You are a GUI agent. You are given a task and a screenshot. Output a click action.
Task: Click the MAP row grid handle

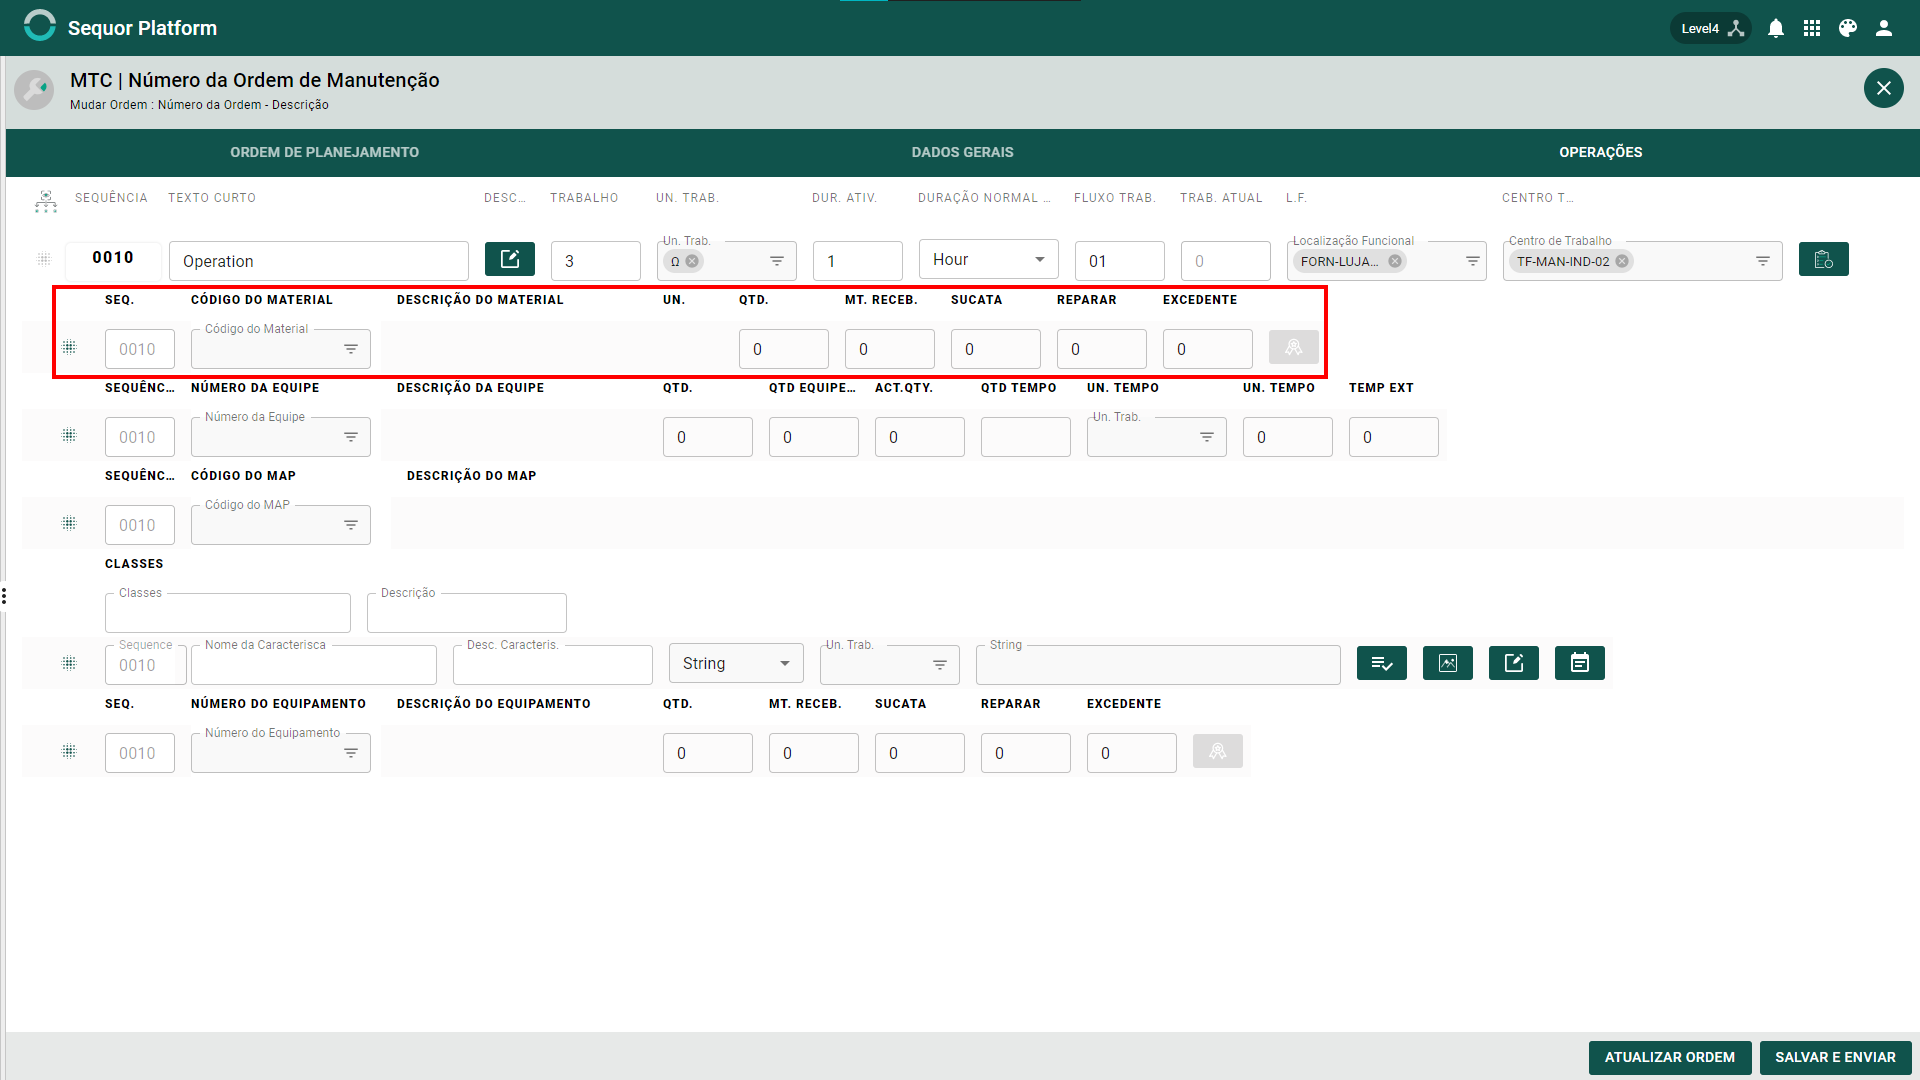click(69, 523)
